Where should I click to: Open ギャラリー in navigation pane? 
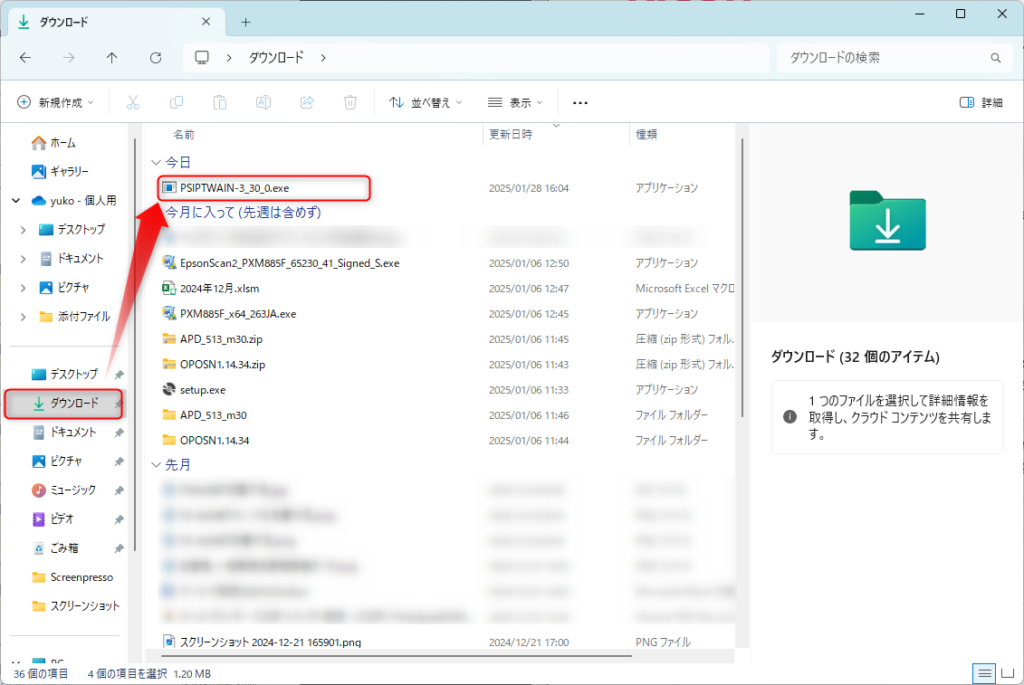(60, 171)
